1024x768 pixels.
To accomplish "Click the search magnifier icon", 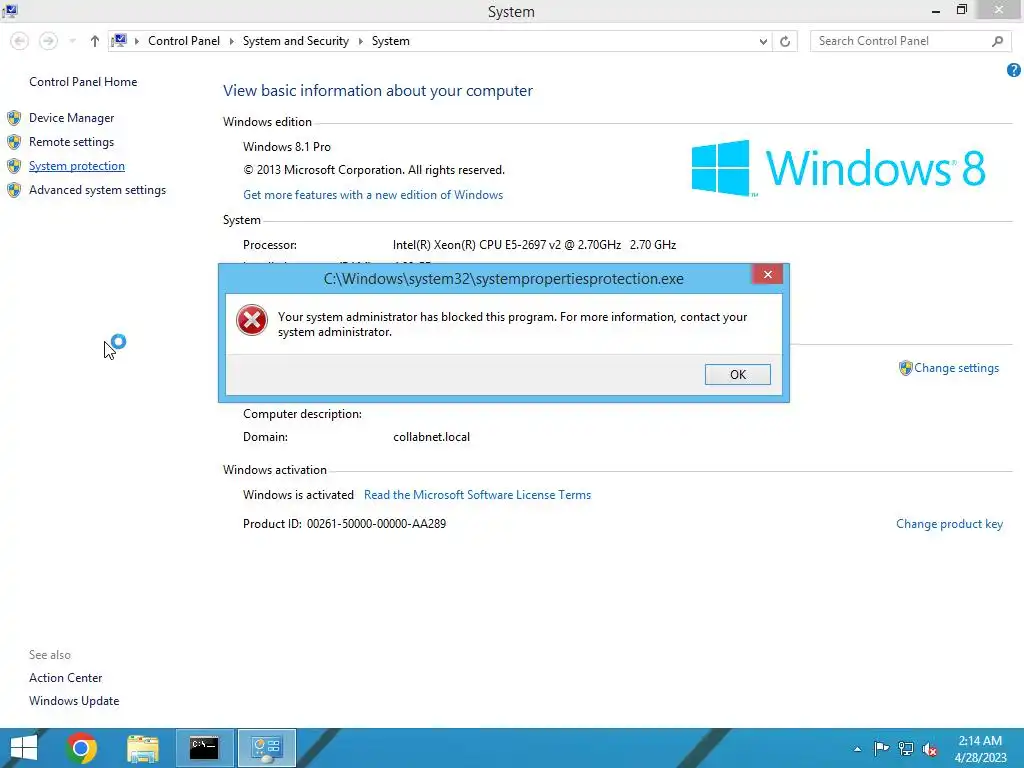I will pyautogui.click(x=997, y=41).
